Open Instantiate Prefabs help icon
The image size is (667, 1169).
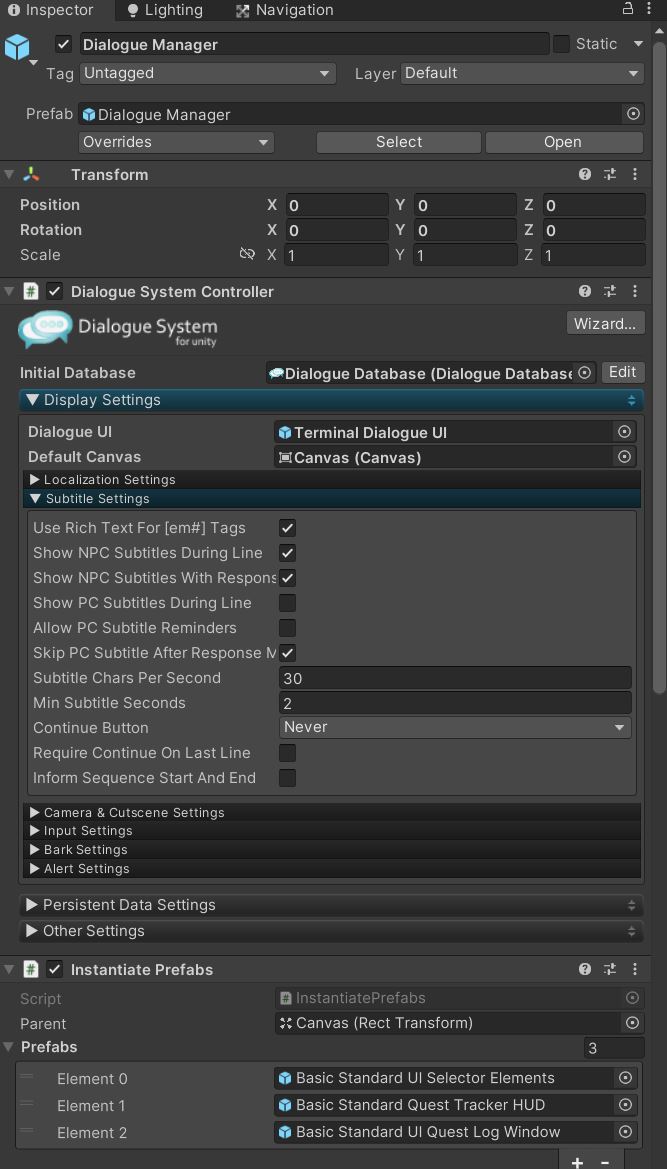point(585,969)
